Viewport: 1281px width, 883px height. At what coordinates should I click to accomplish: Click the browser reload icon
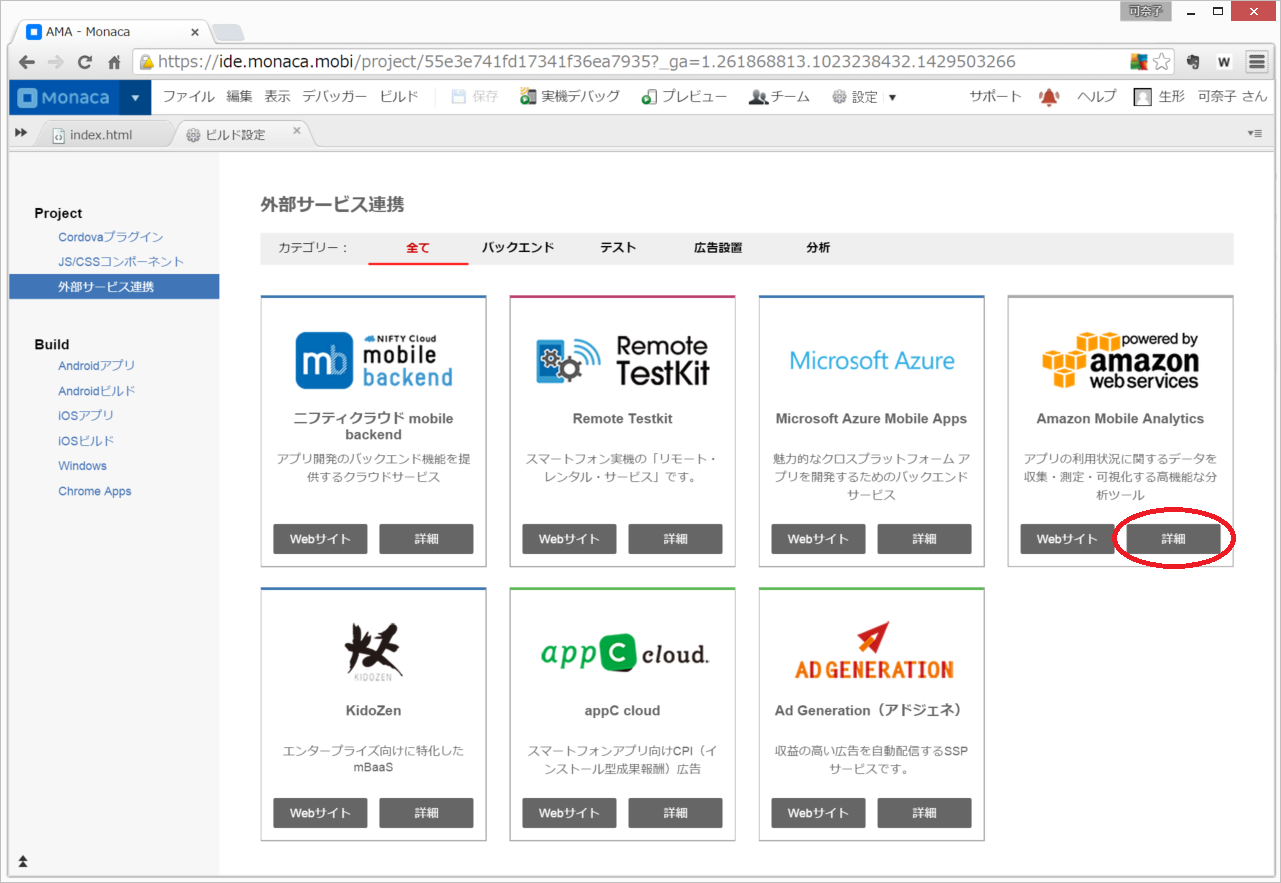coord(85,62)
